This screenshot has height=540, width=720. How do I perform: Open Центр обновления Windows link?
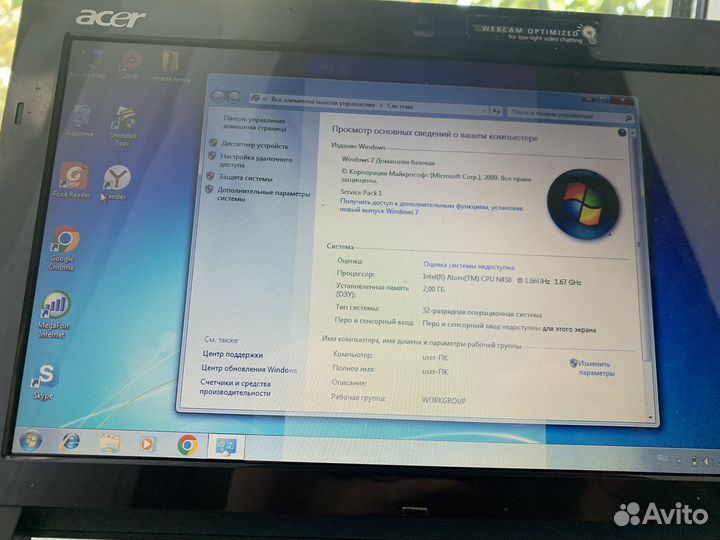249,369
